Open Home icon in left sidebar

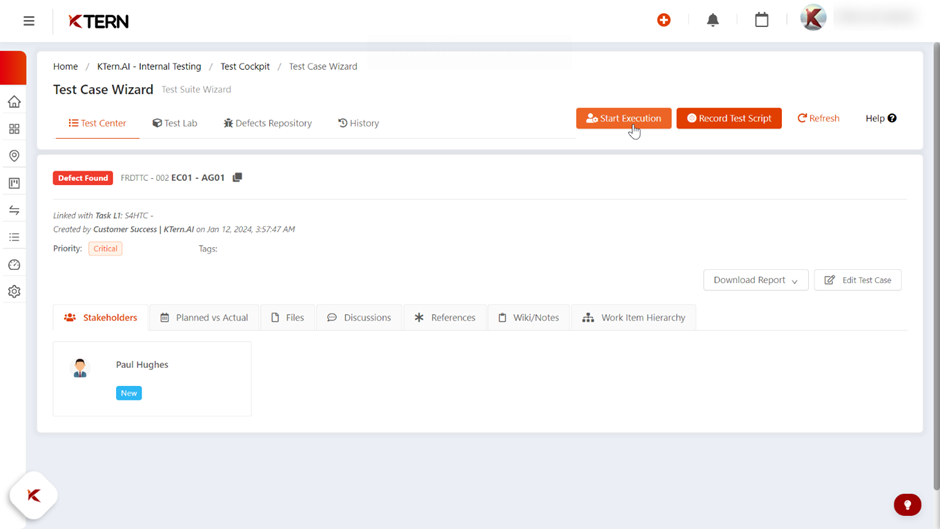[x=14, y=102]
